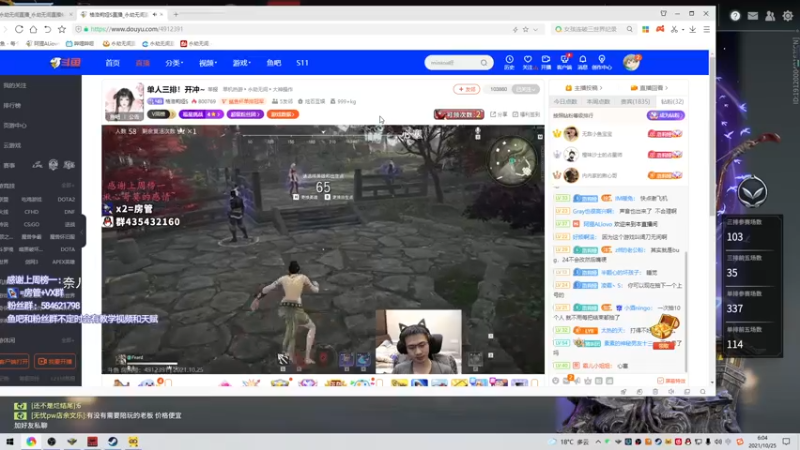Switch to the 本周点数 tab
Screen dimensions: 800x450
click(x=598, y=102)
